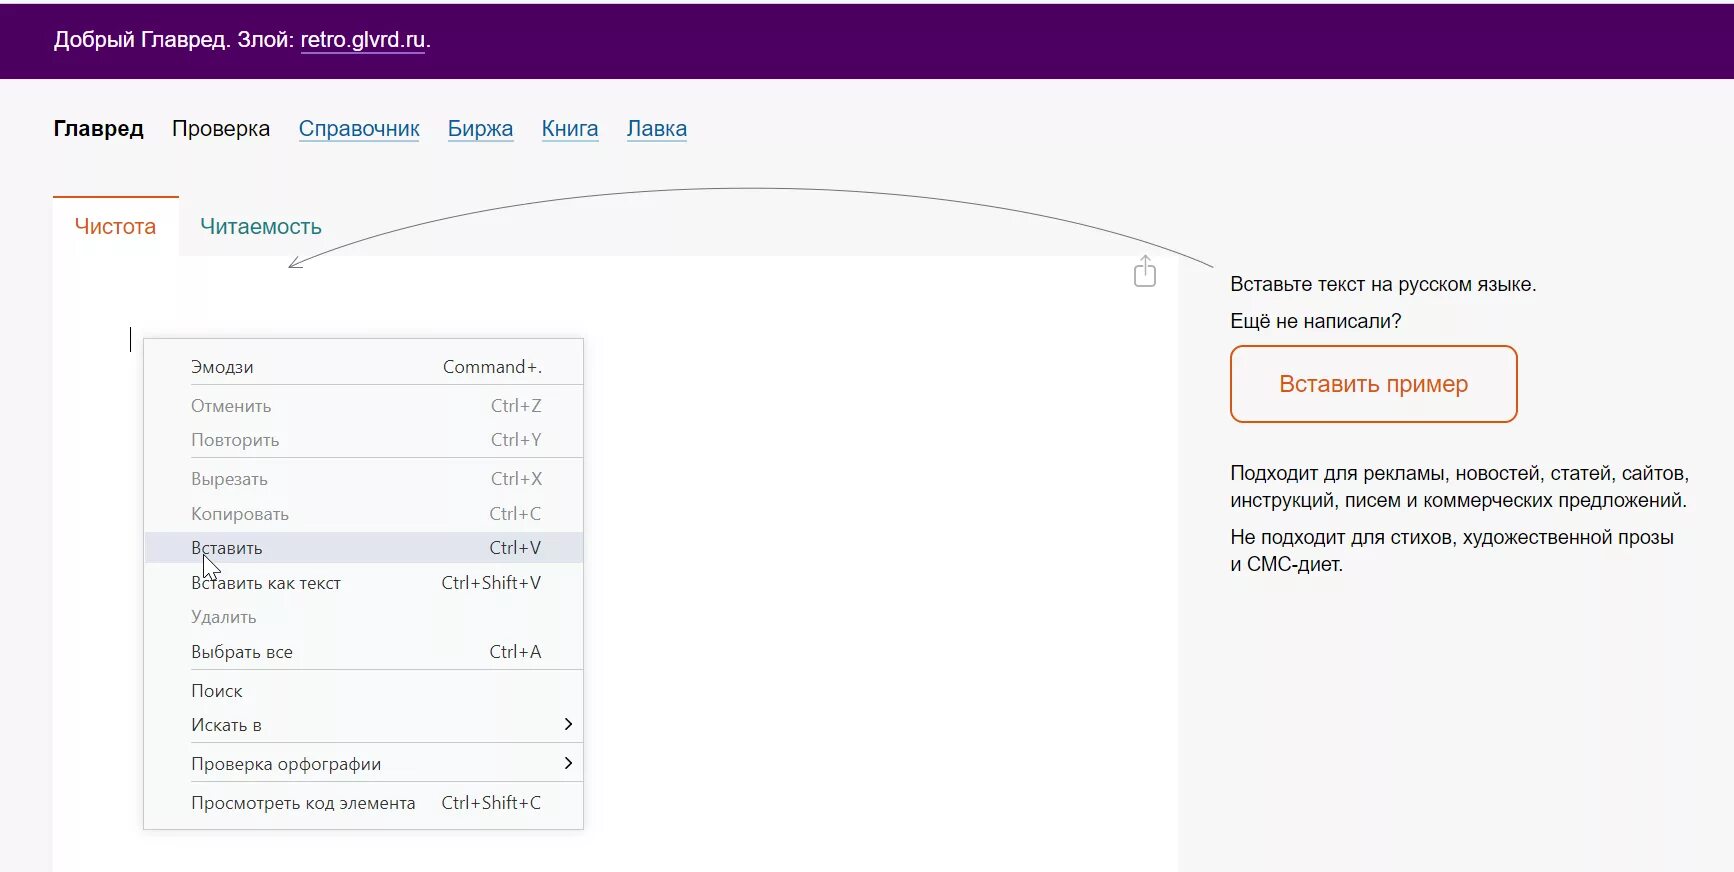Click text 'Ещё не написали?'

click(x=1316, y=321)
